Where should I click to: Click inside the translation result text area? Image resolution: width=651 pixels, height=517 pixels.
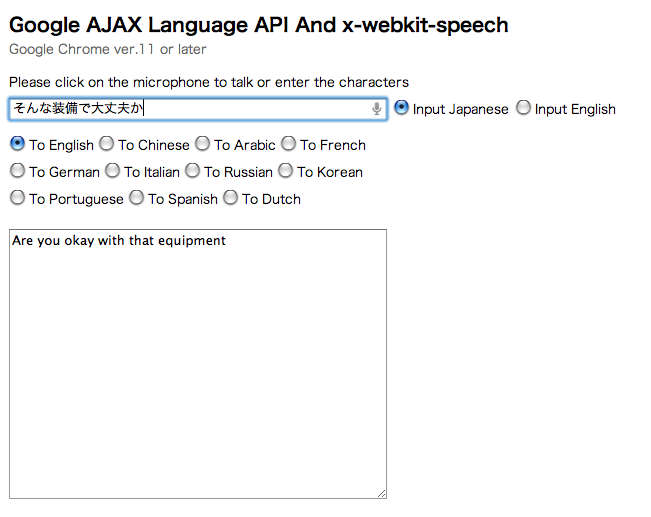198,364
